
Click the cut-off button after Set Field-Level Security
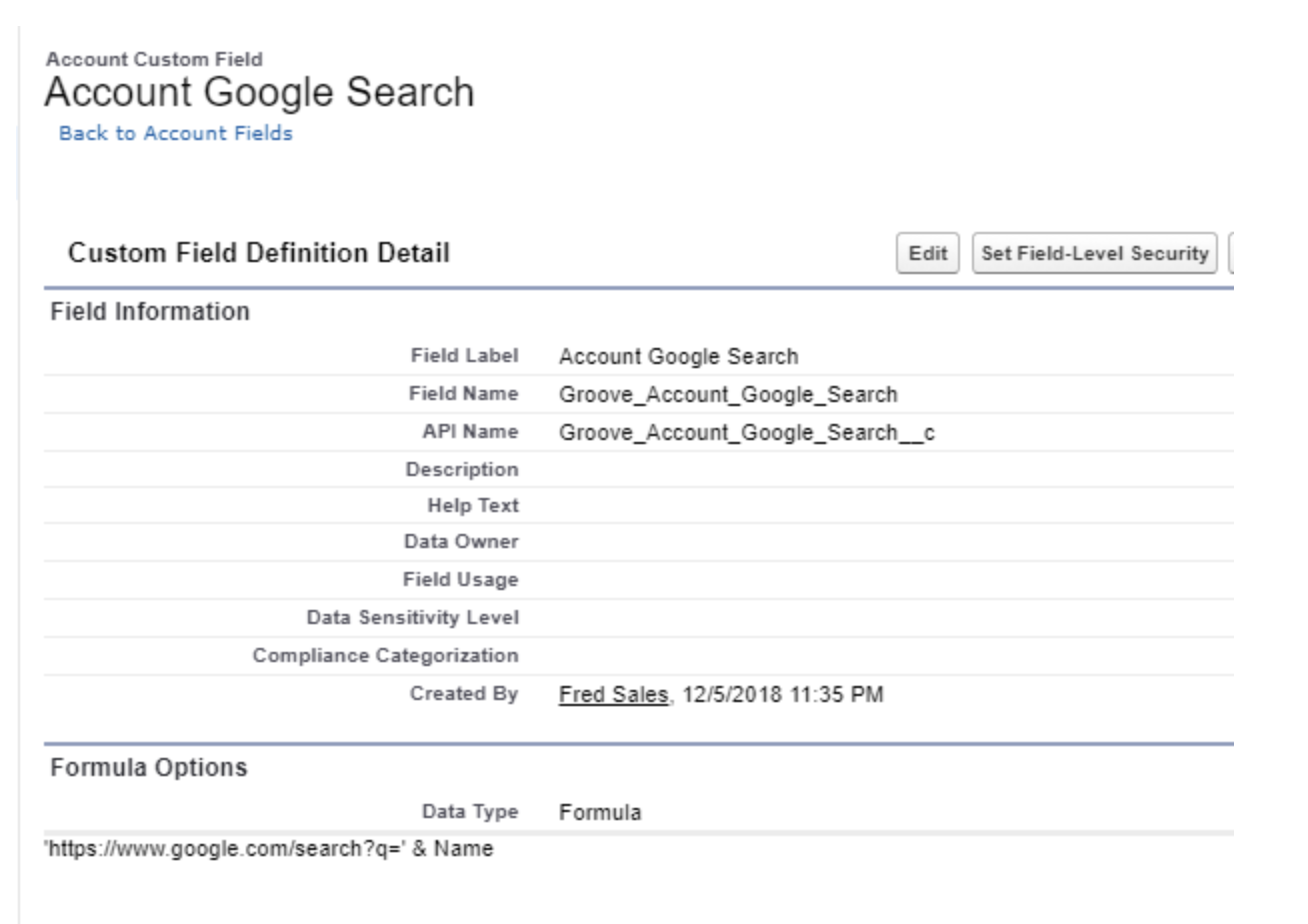(x=1231, y=254)
